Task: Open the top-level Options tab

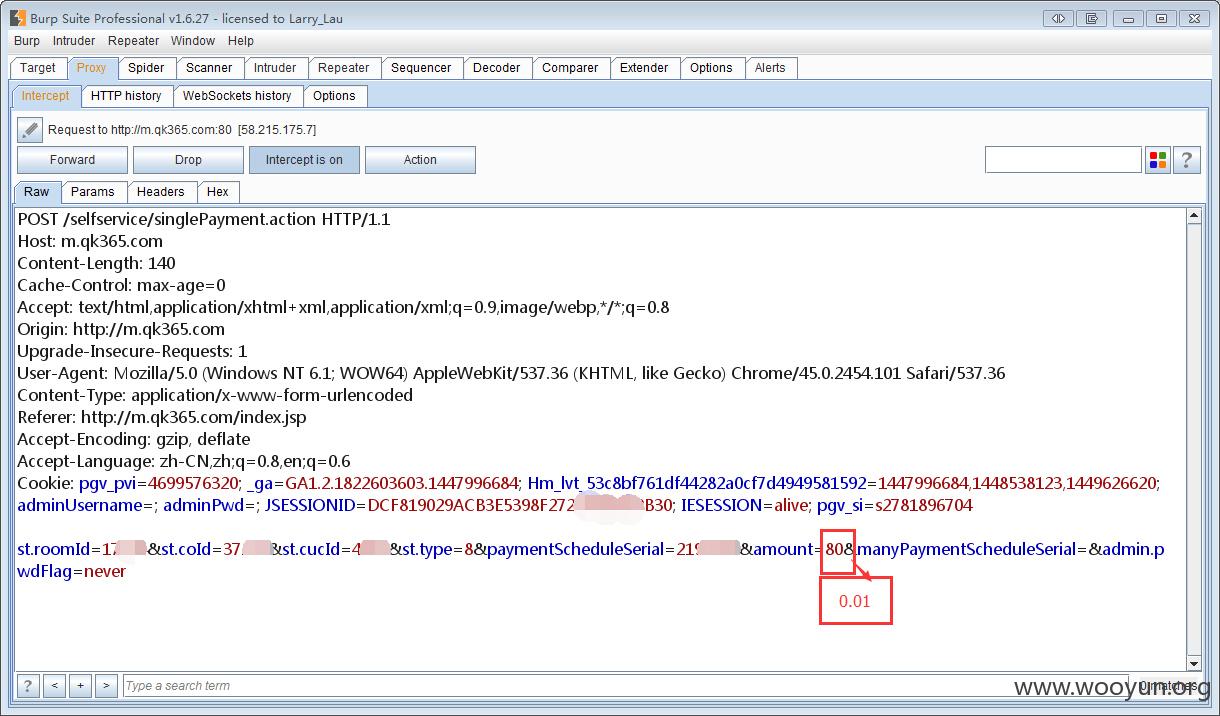Action: (711, 68)
